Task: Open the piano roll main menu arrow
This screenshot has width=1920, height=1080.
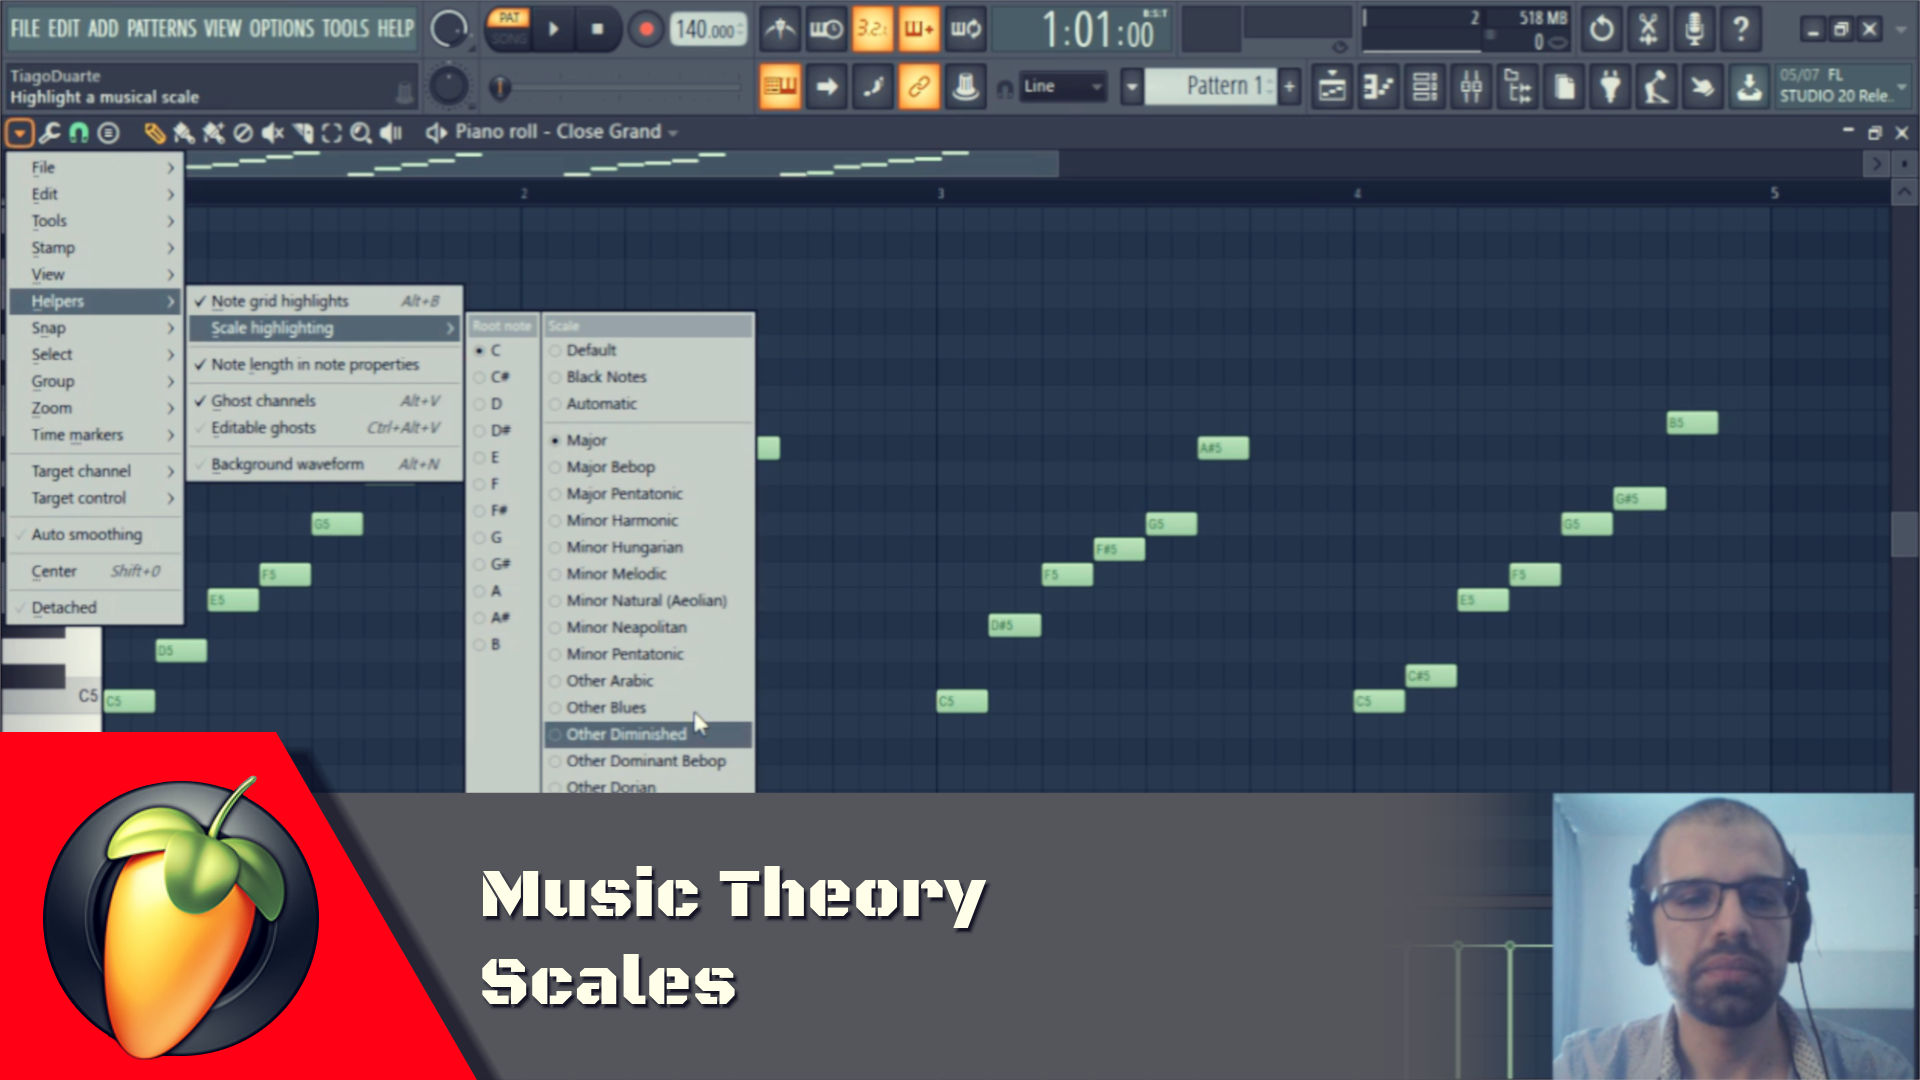Action: (x=20, y=132)
